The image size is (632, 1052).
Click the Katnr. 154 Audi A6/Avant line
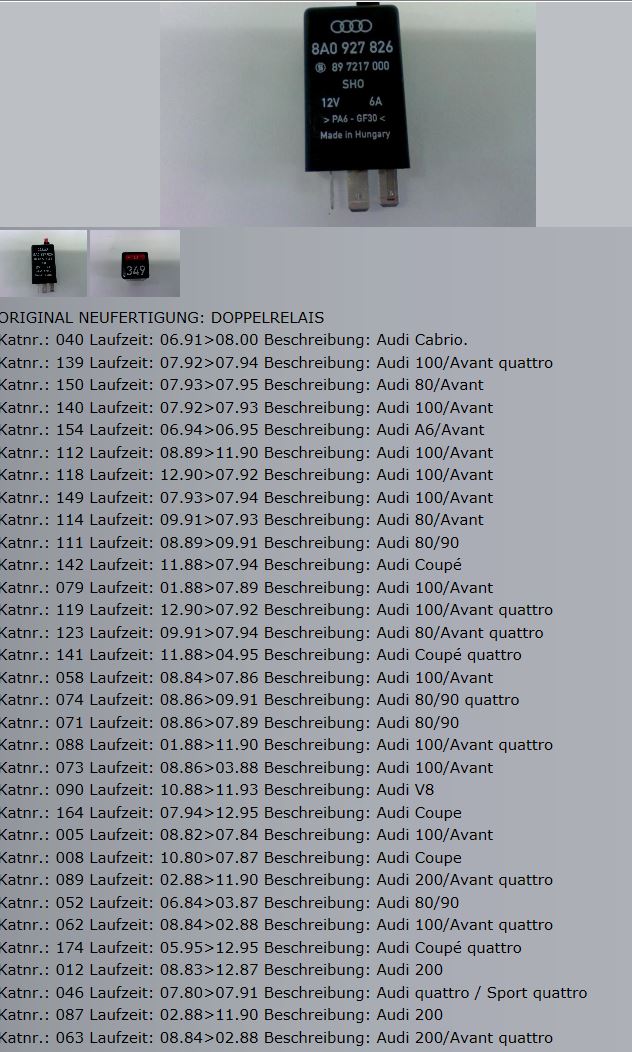pos(242,430)
